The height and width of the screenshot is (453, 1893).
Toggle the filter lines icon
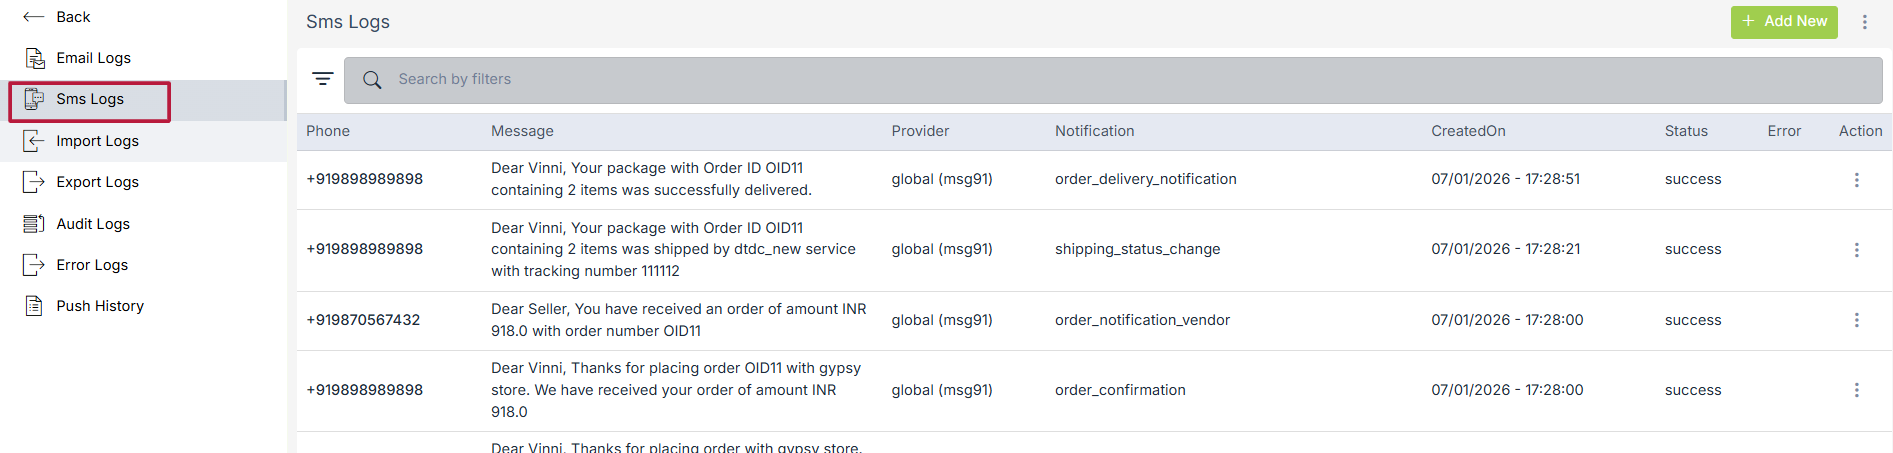point(322,79)
